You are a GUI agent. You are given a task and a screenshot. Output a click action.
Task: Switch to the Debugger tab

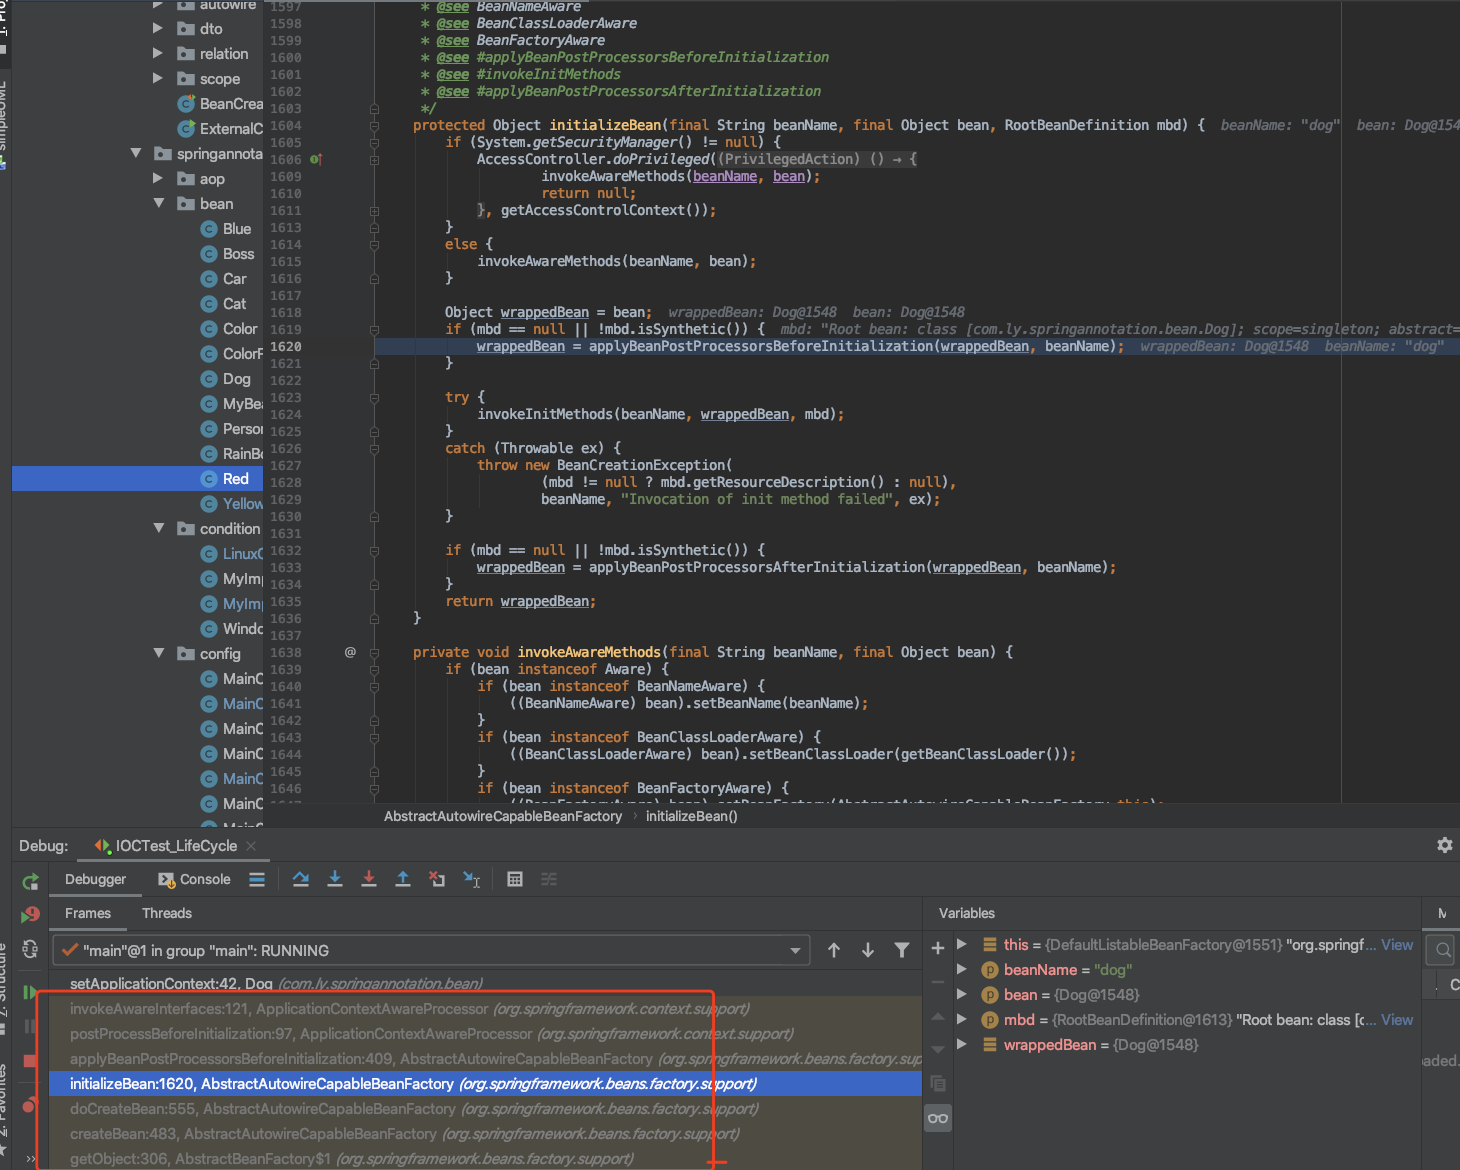pos(95,879)
